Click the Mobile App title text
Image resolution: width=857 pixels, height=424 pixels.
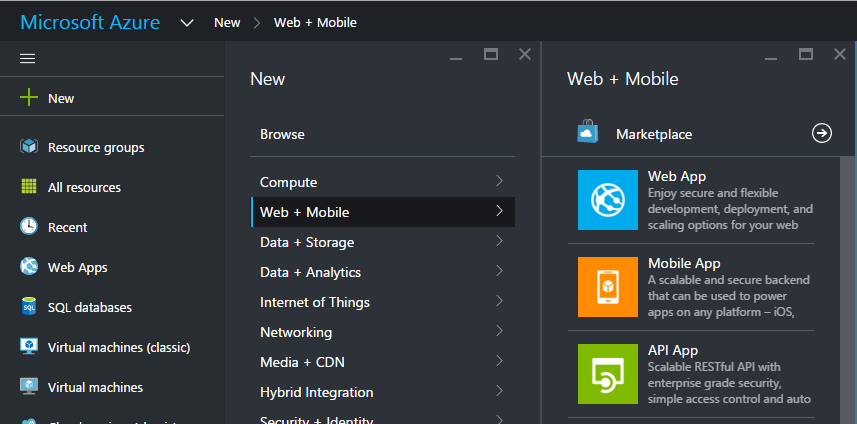pos(684,263)
